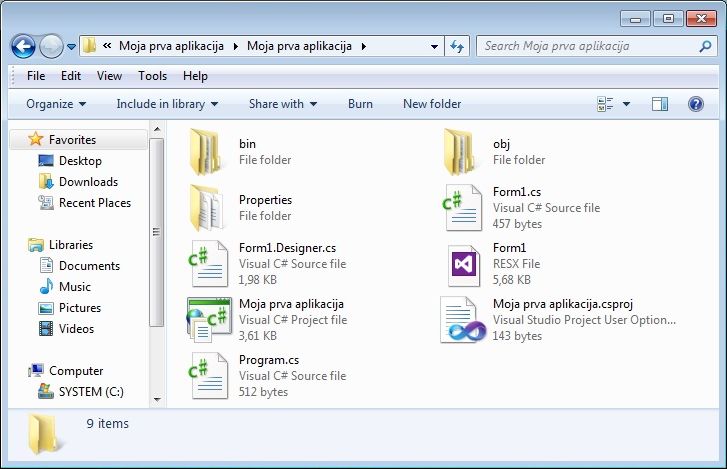Screen dimensions: 727x469
Task: Open the Organize dropdown
Action: 56,104
